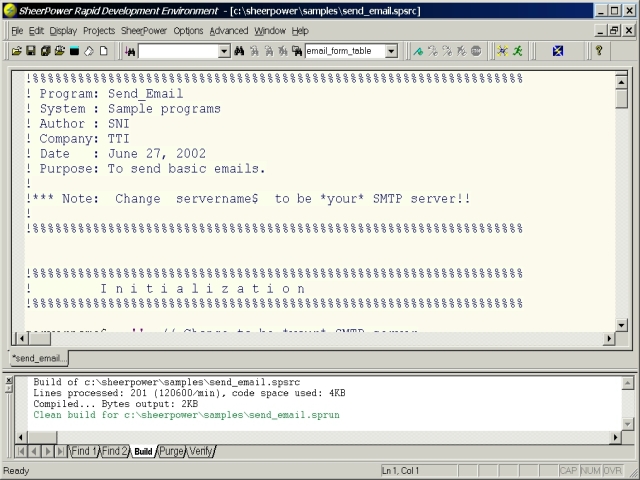
Task: Click output panel scrollbar down arrow
Action: click(628, 424)
